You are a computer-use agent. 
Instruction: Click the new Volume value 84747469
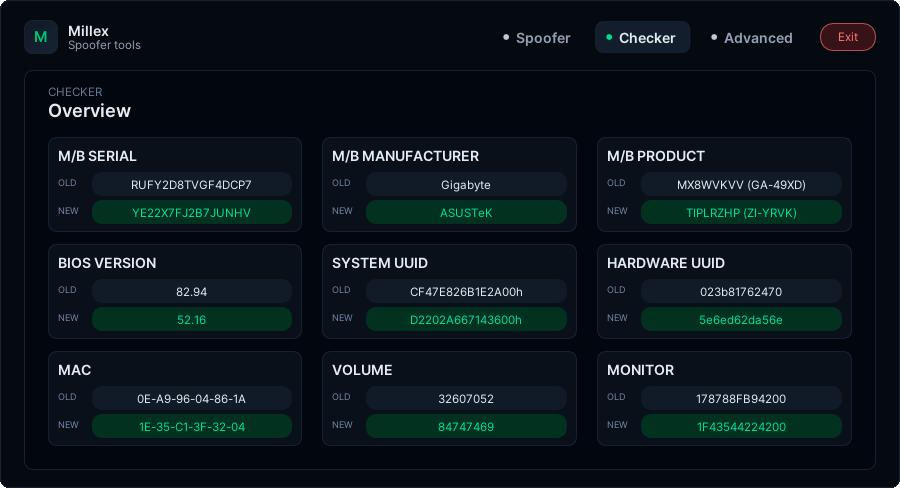click(x=466, y=426)
